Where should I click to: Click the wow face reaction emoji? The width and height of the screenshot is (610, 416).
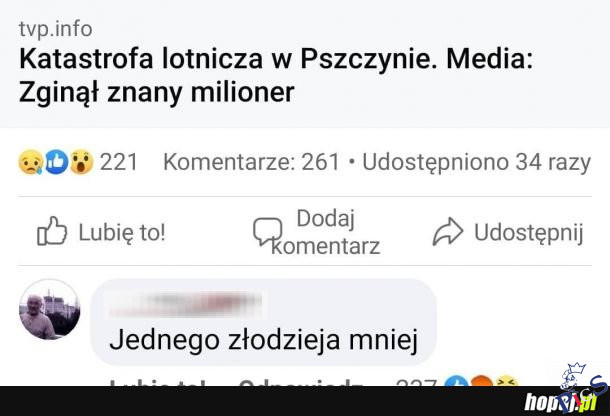[x=80, y=161]
